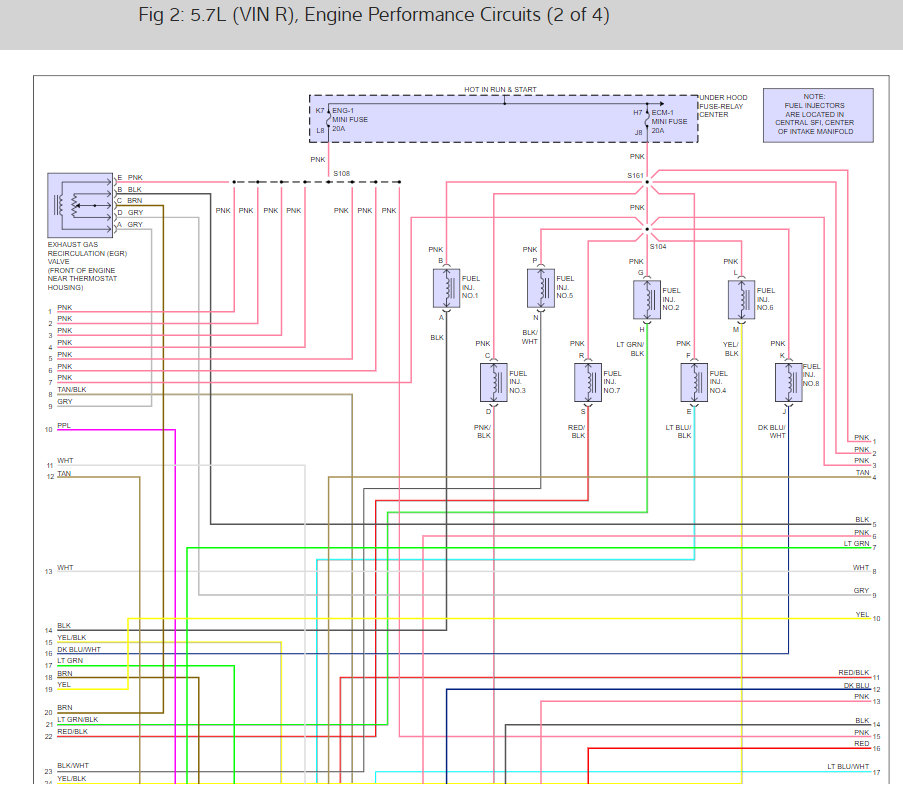Click the under hood fuse-relay center dashed box
This screenshot has height=812, width=903.
(503, 119)
